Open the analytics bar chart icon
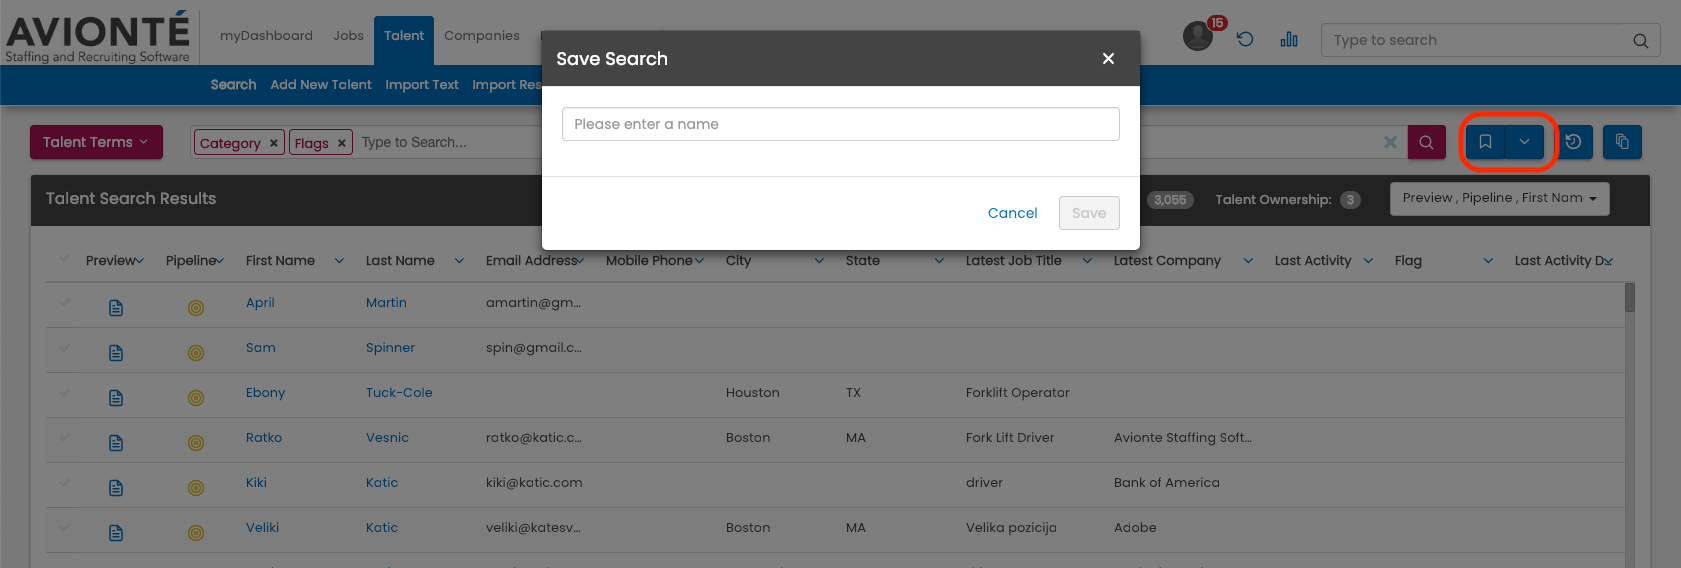This screenshot has height=568, width=1681. (x=1289, y=39)
